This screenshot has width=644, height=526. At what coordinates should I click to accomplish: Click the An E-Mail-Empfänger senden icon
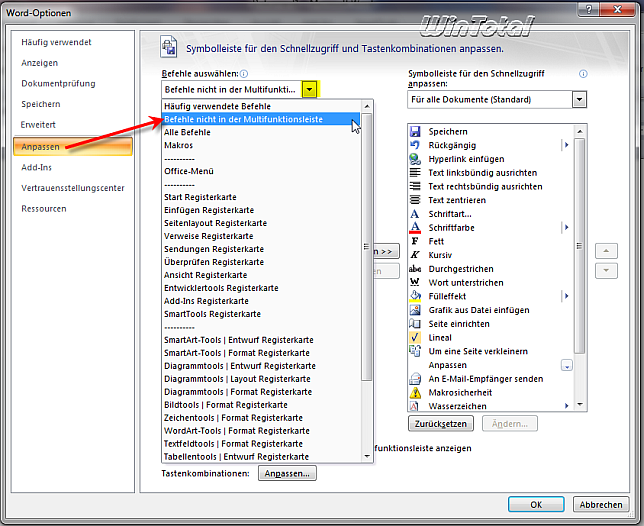[415, 379]
